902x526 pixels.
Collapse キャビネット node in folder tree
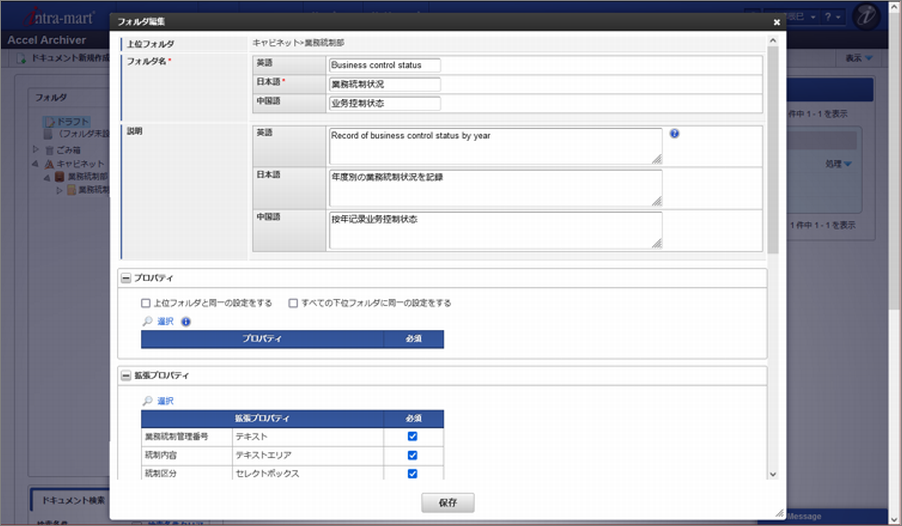[36, 164]
